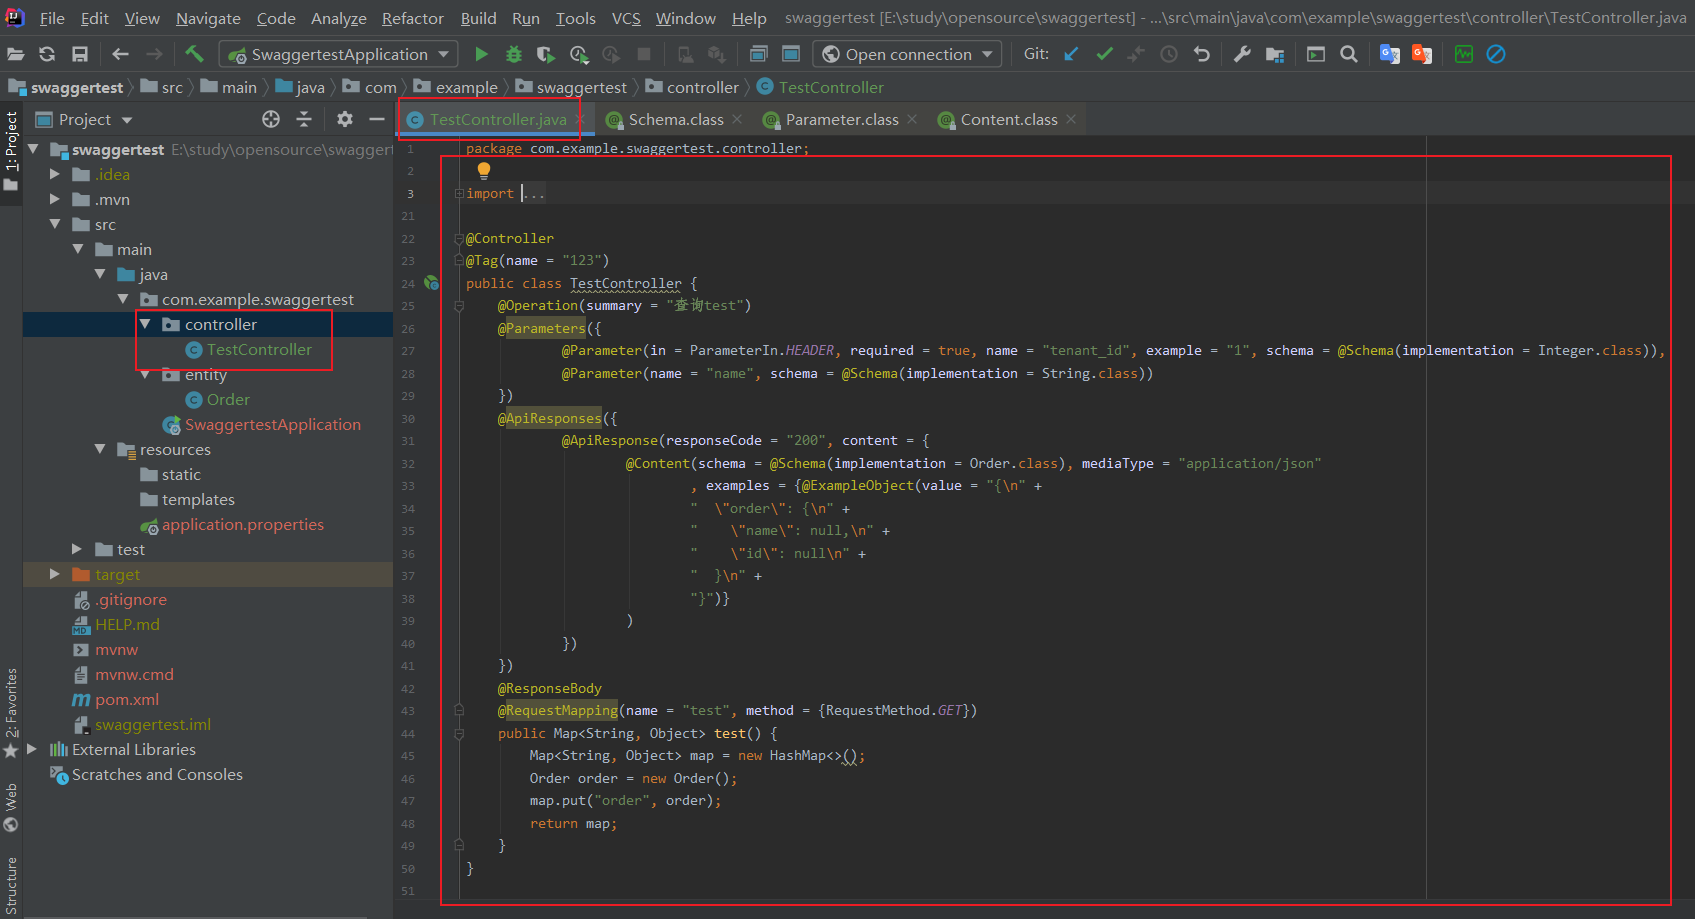Click the Git update project arrow

click(1071, 54)
